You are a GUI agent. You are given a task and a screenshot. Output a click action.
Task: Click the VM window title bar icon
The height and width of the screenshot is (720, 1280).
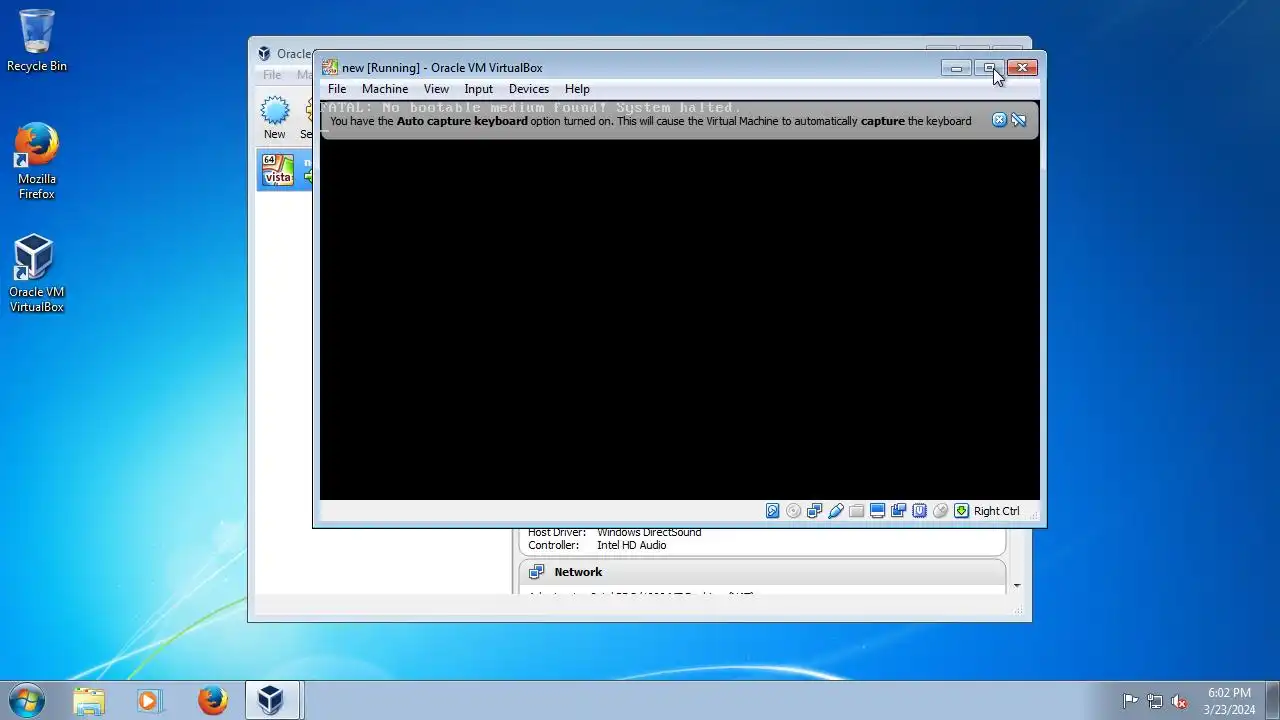pos(330,68)
